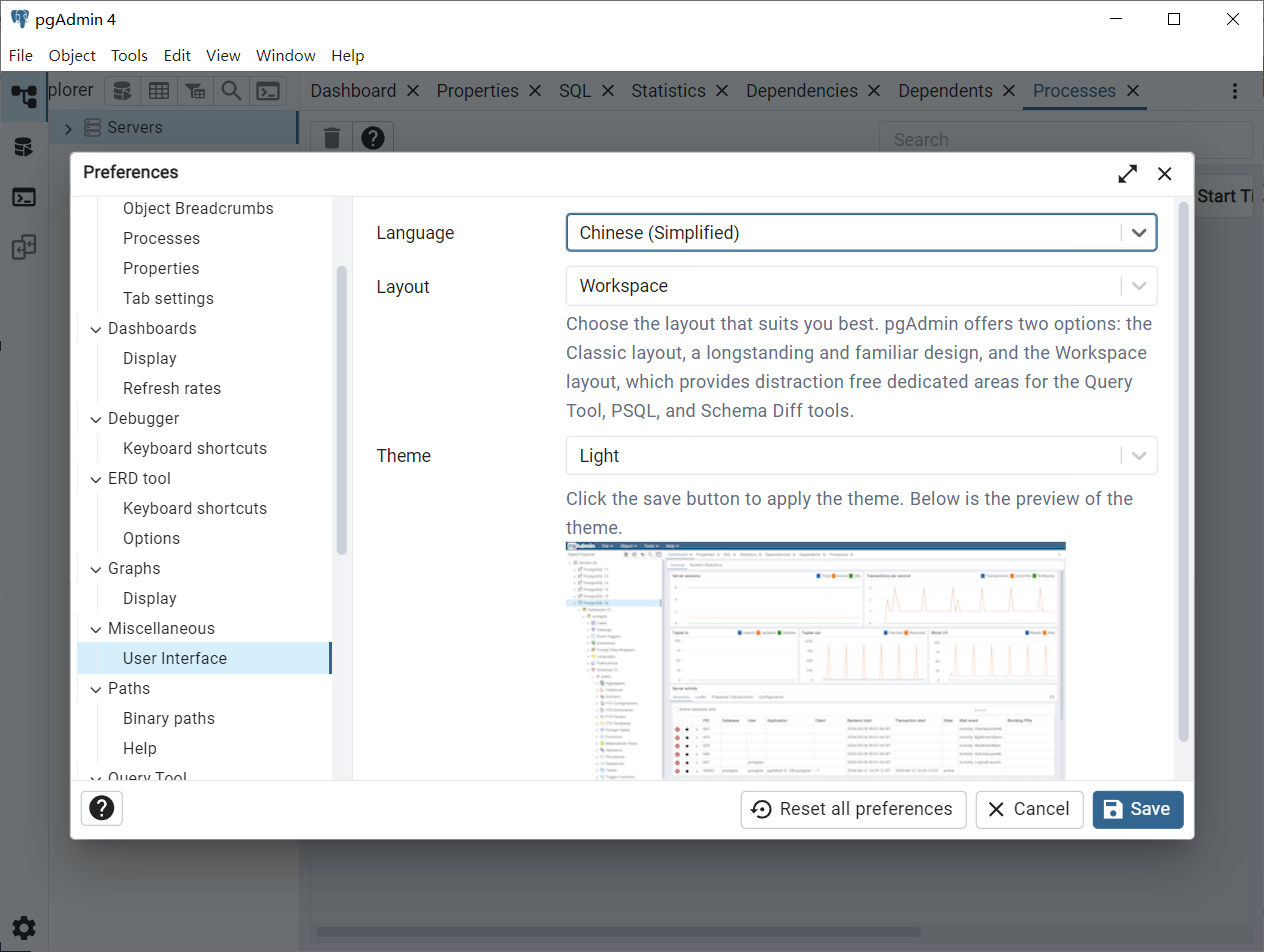Click the help icon next to trash in Processes
The height and width of the screenshot is (952, 1264).
(373, 138)
